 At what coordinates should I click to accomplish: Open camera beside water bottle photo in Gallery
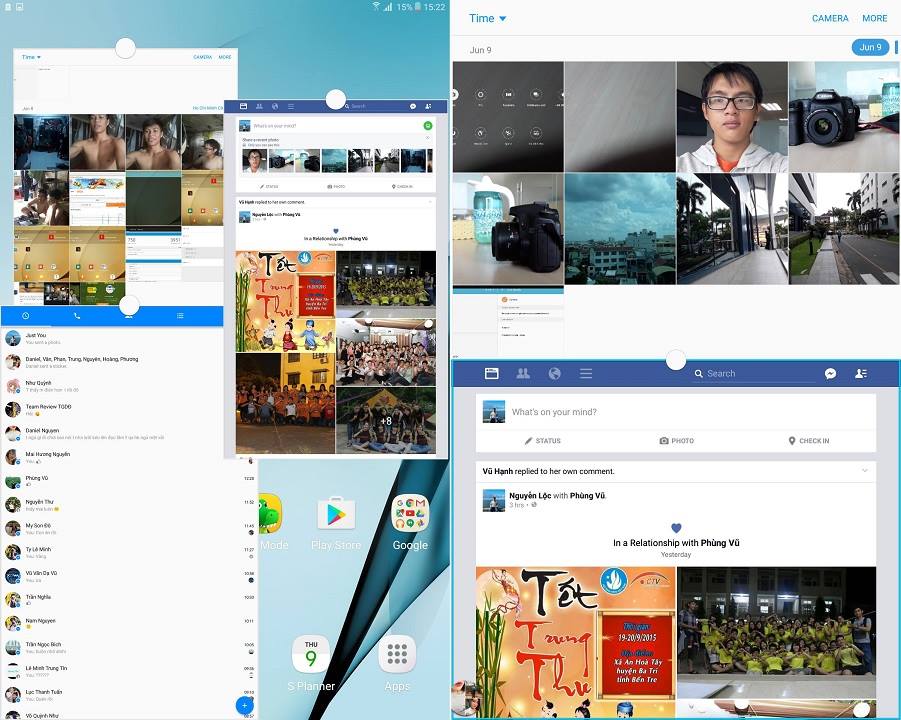coord(508,229)
